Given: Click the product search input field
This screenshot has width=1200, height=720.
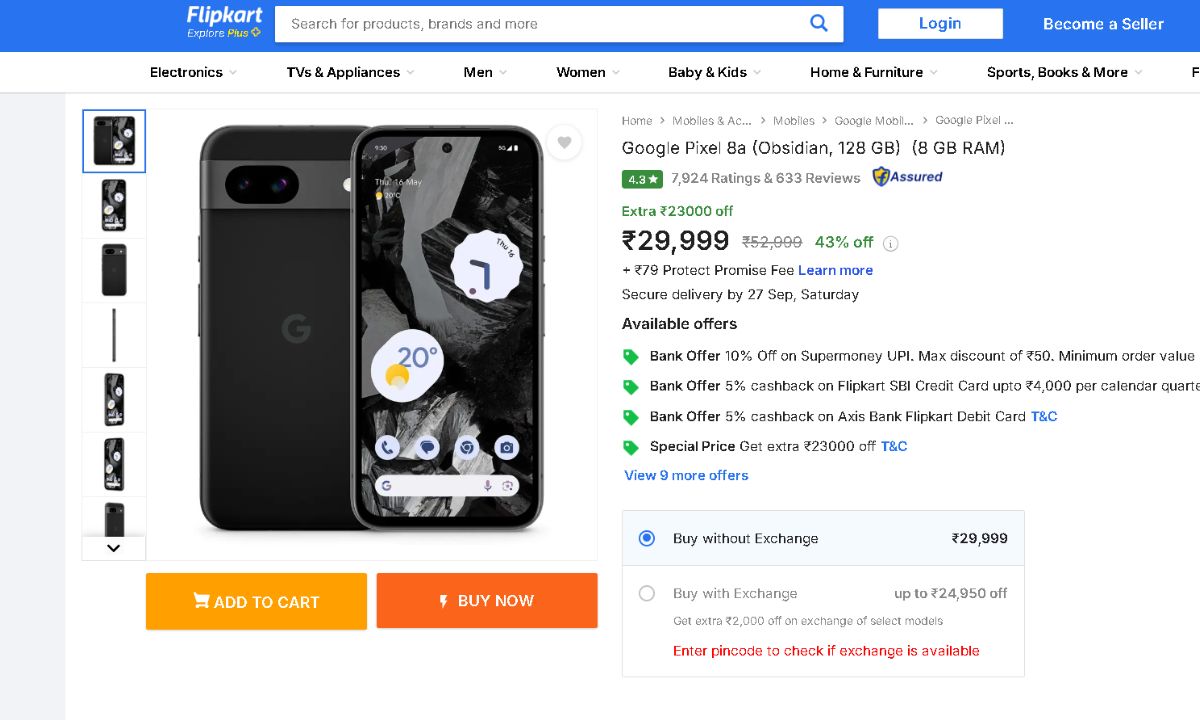Looking at the screenshot, I should (540, 24).
